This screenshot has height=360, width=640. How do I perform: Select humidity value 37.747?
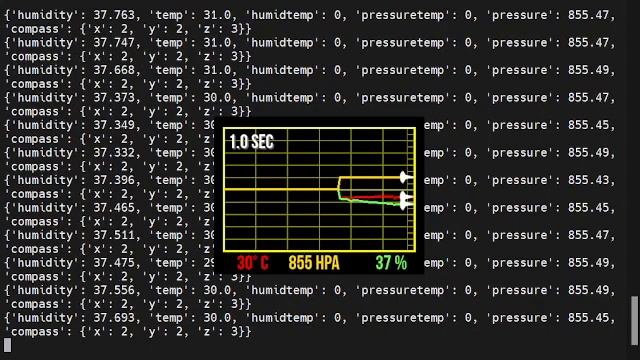[114, 42]
